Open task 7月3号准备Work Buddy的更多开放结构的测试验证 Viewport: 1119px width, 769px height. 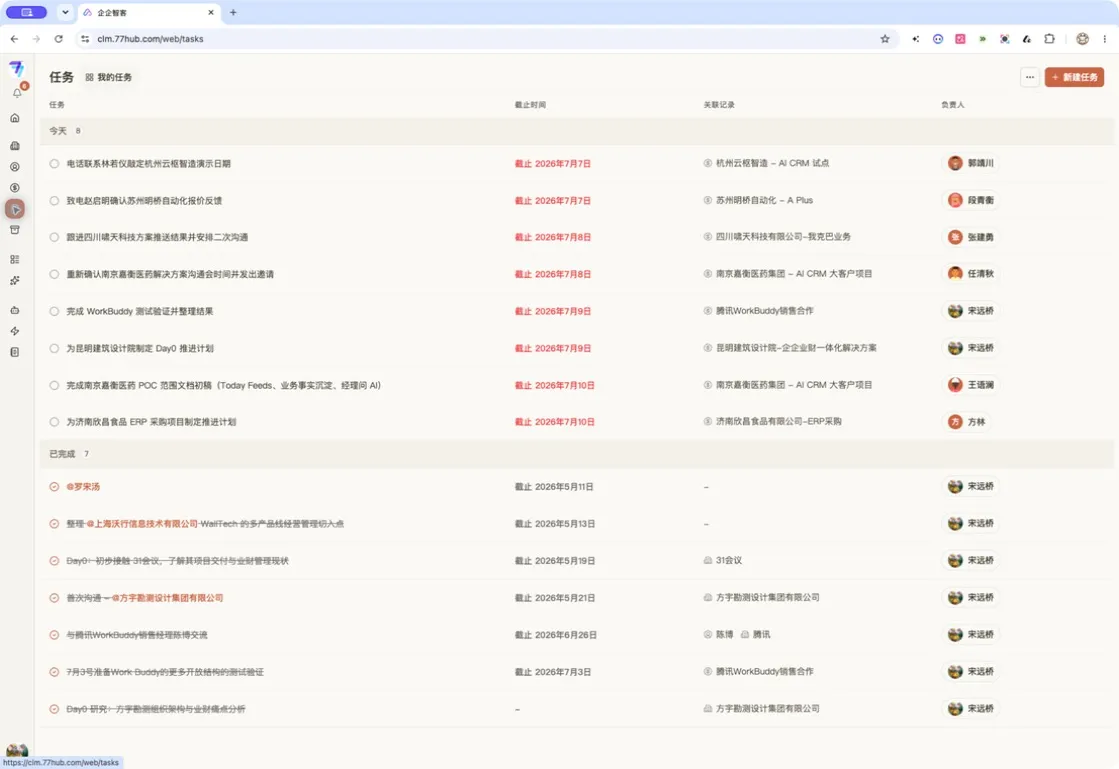click(x=165, y=672)
